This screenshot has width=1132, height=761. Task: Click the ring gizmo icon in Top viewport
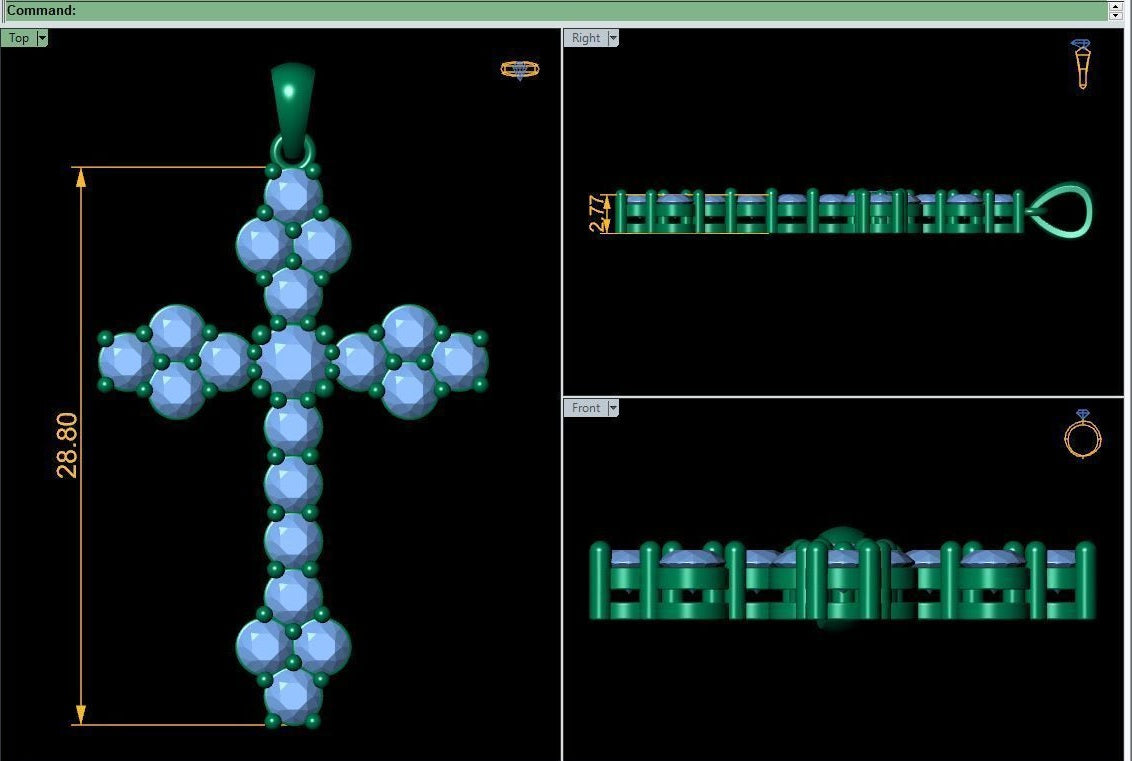click(519, 69)
